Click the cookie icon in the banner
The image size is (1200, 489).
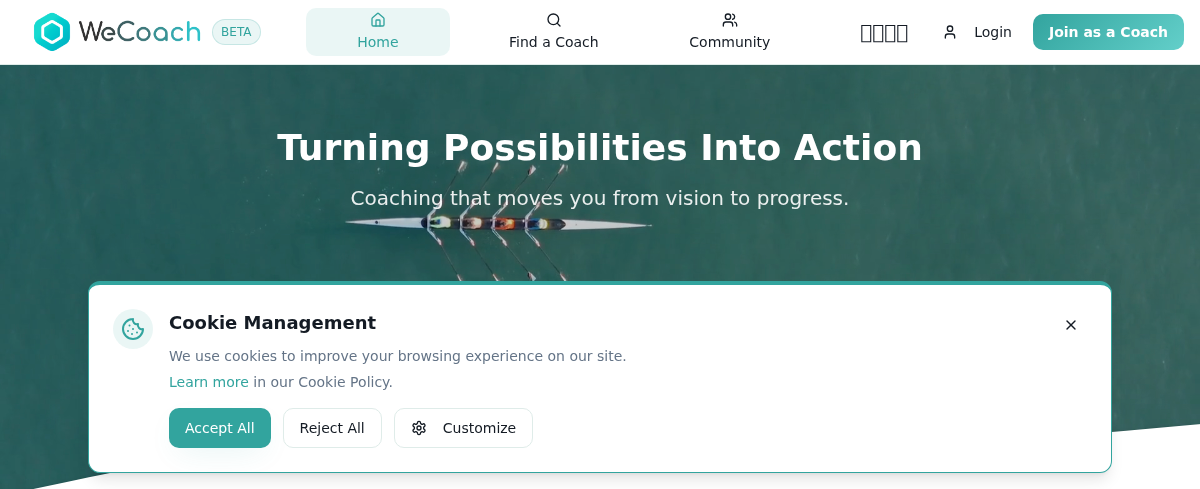coord(133,329)
